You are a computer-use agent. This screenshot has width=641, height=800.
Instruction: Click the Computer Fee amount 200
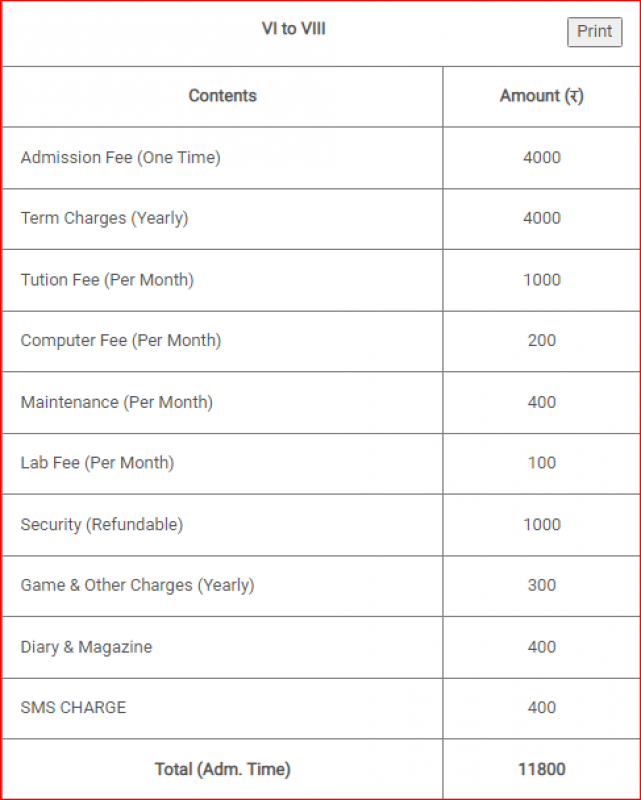[x=541, y=341]
